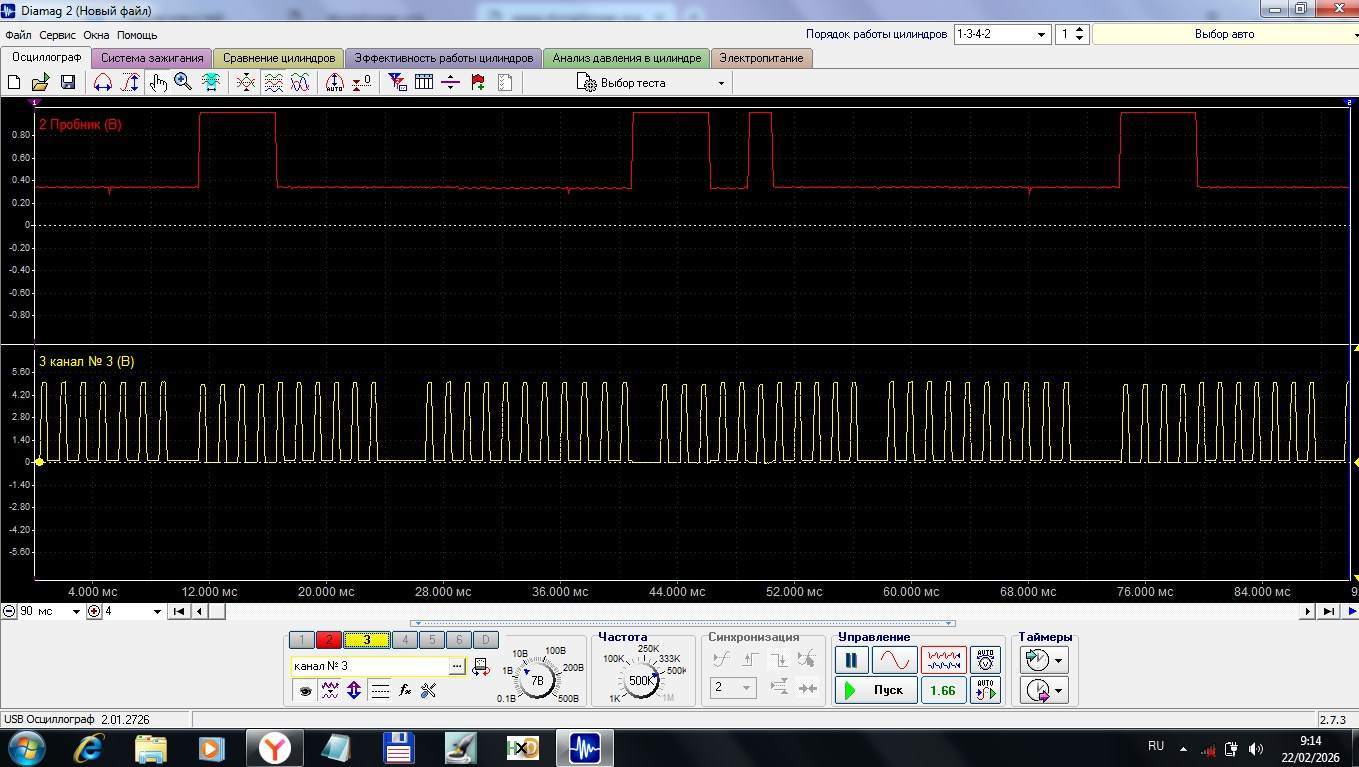Image resolution: width=1359 pixels, height=767 pixels.
Task: Open the Выбор теста dropdown
Action: pyautogui.click(x=651, y=83)
